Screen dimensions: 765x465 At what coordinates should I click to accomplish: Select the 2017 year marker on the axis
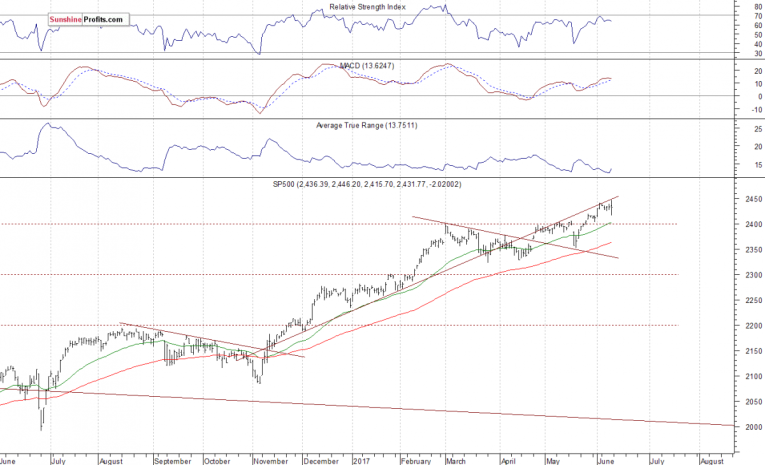363,462
